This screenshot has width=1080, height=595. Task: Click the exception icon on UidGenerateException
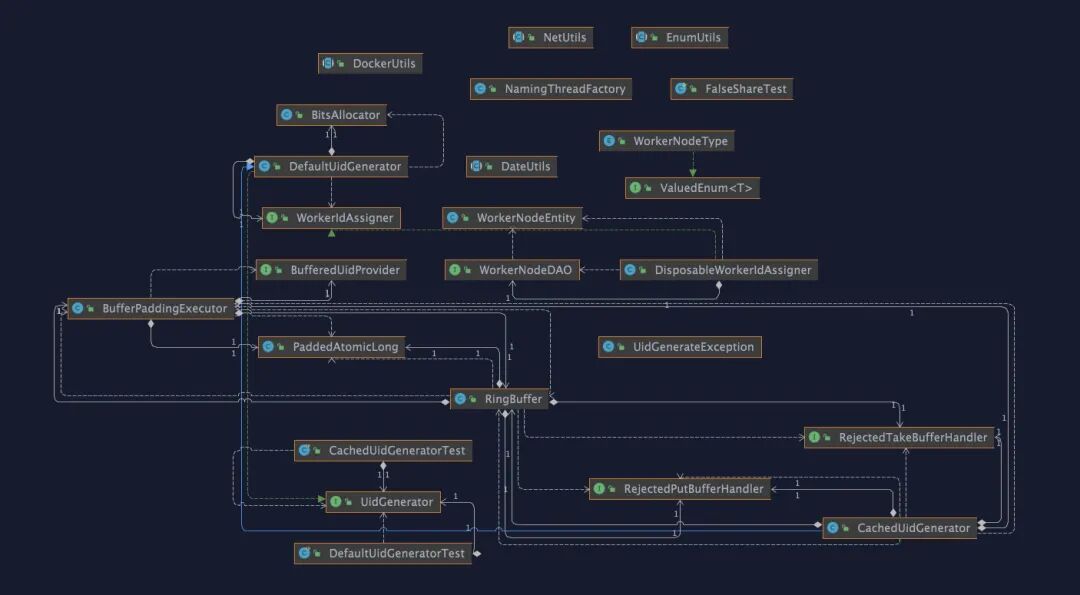pos(609,347)
